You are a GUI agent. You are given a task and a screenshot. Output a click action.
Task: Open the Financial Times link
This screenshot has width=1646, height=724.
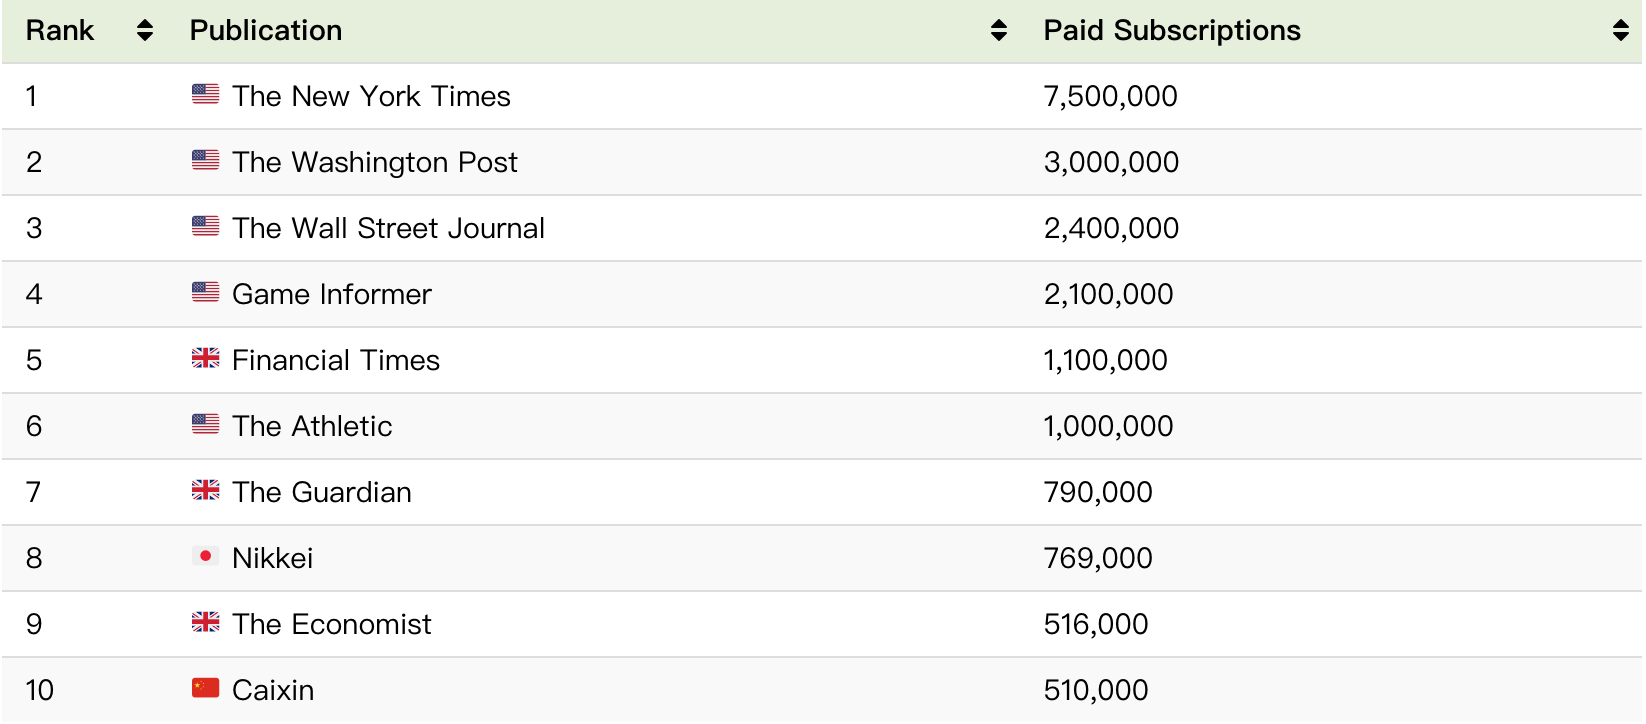(336, 360)
